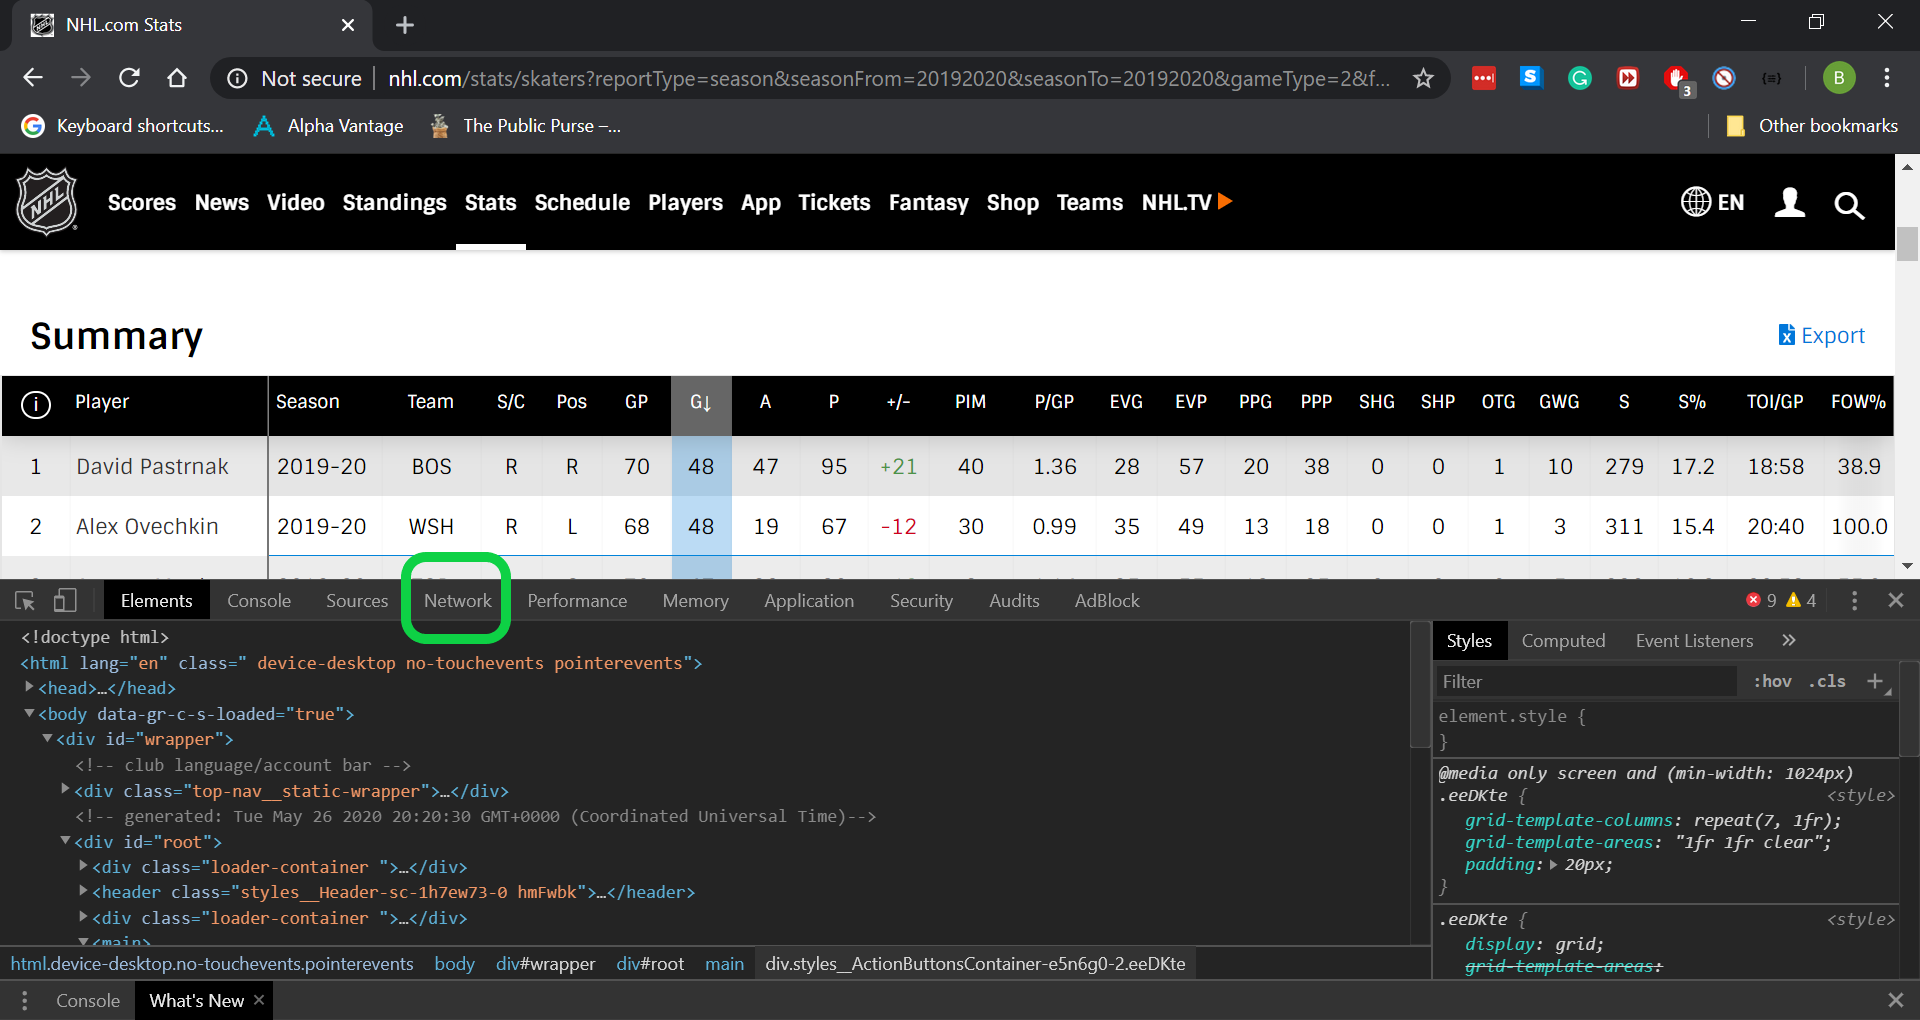Go to NHL Standings page

point(394,202)
